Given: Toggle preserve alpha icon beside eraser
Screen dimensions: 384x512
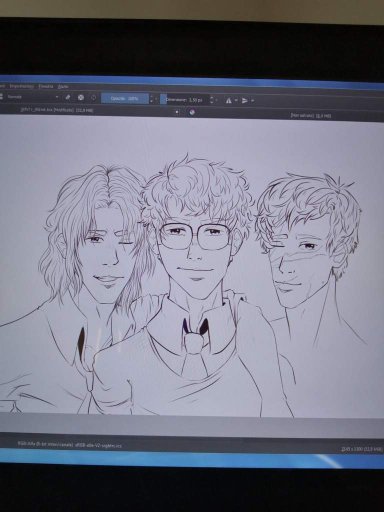Looking at the screenshot, I should 81,98.
